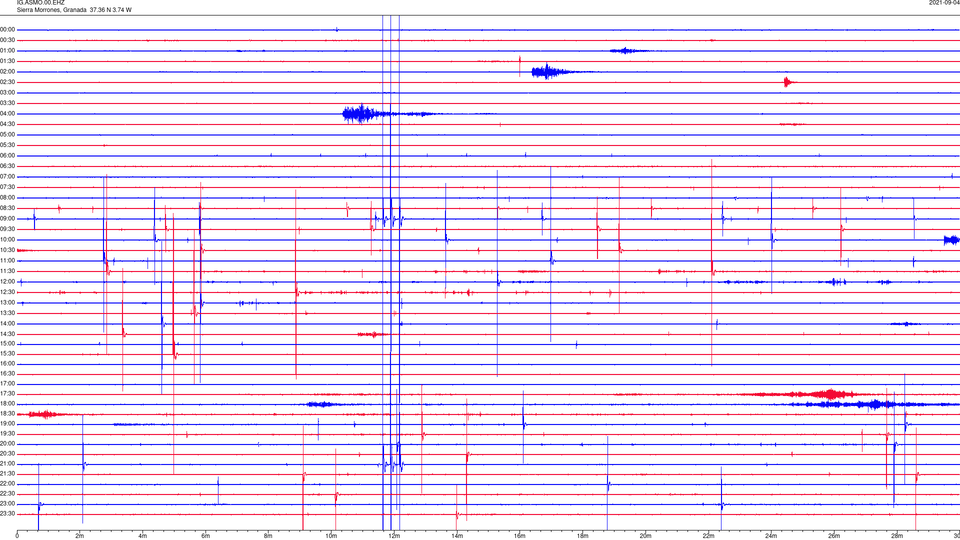
Task: Click the '01:00' time label
Action: click(x=8, y=50)
